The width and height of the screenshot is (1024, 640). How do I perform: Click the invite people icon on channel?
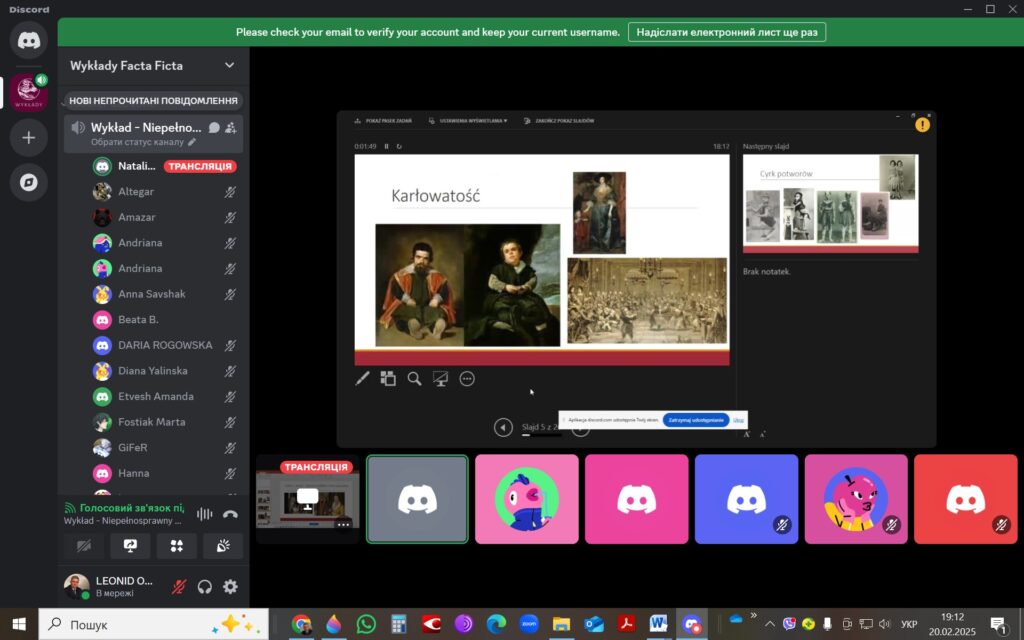pyautogui.click(x=231, y=128)
